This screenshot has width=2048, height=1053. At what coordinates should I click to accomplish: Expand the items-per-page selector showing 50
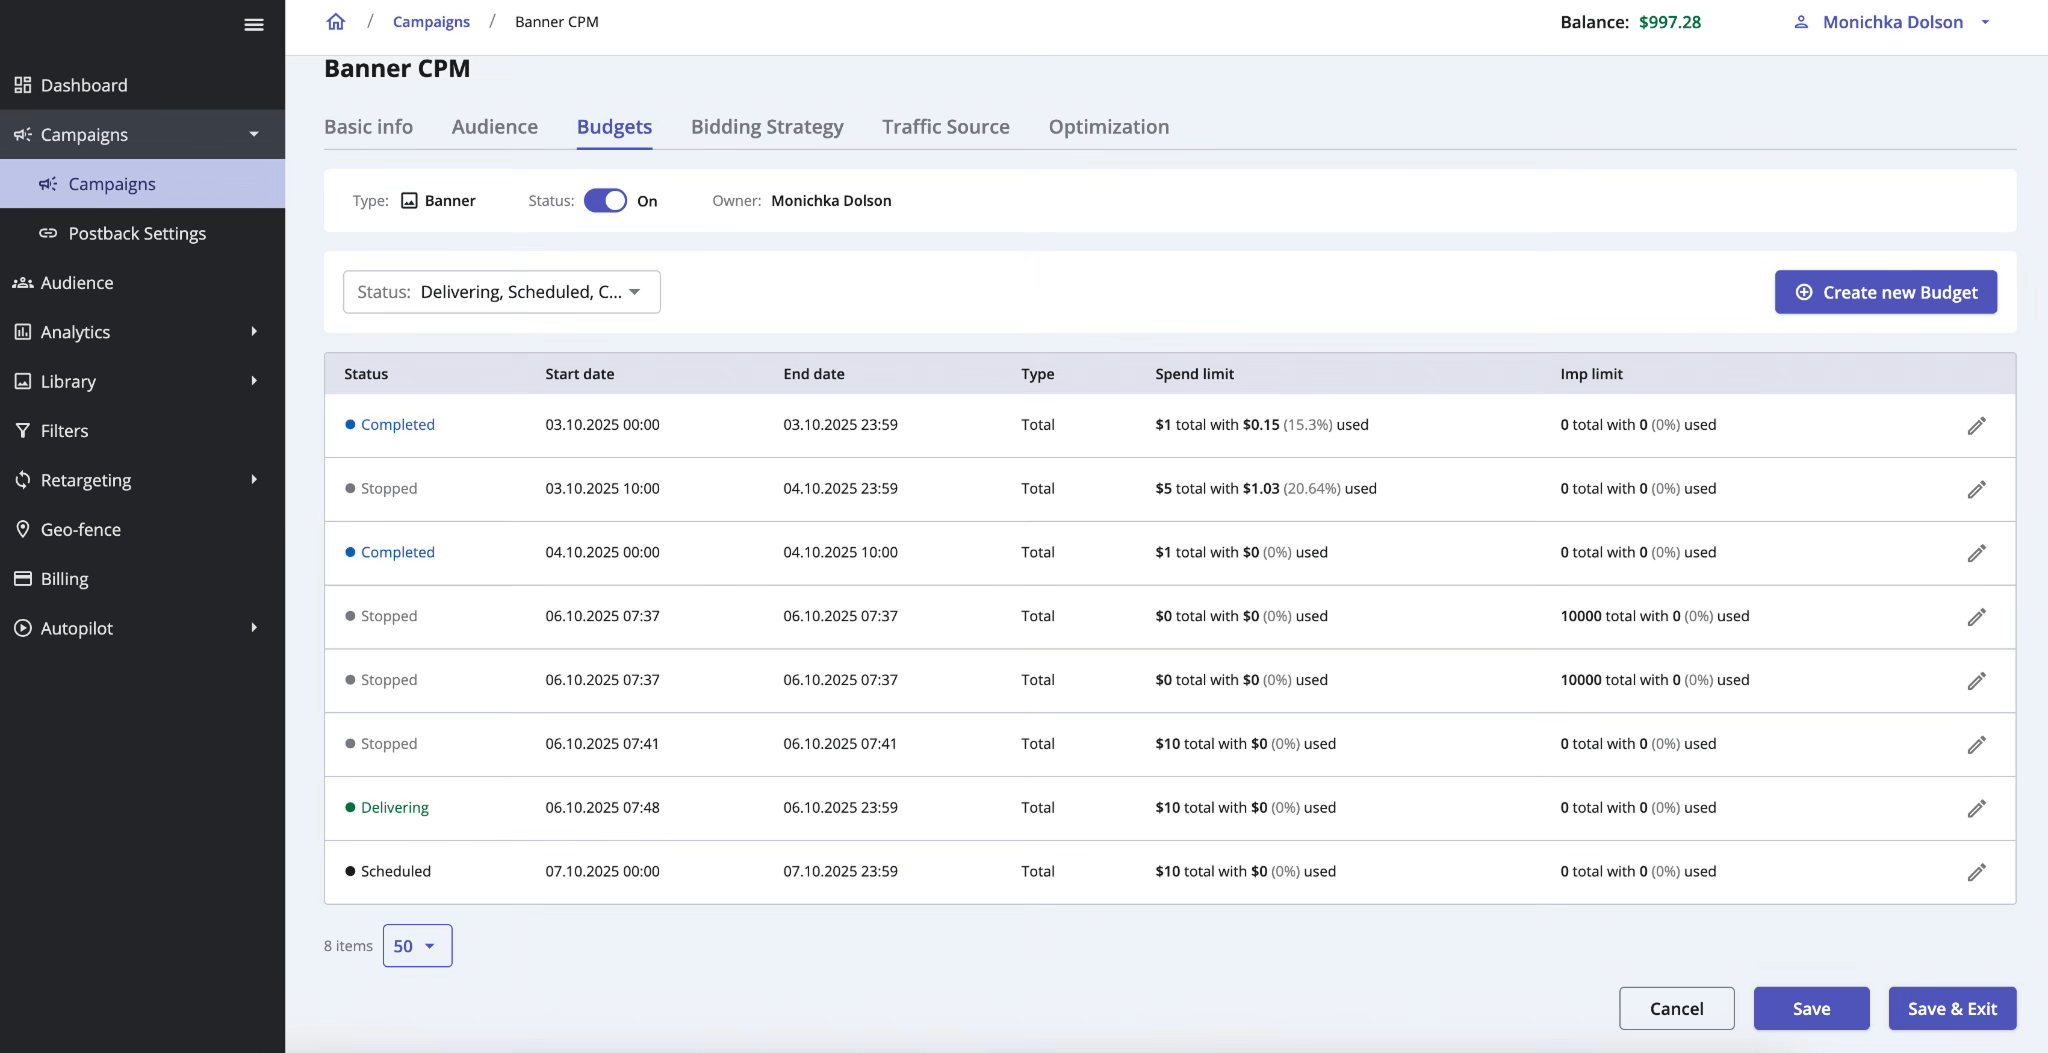pyautogui.click(x=417, y=945)
